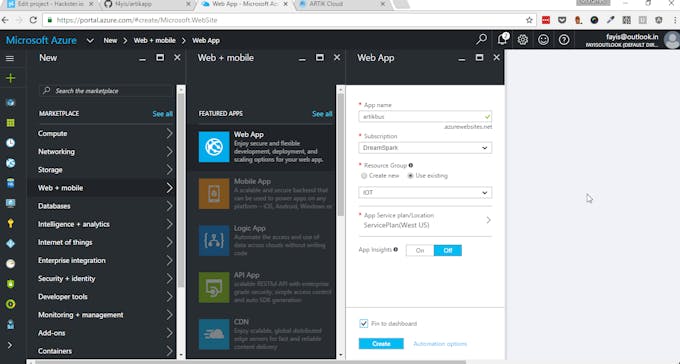Select the Logic App icon
Image resolution: width=680 pixels, height=364 pixels.
(214, 240)
